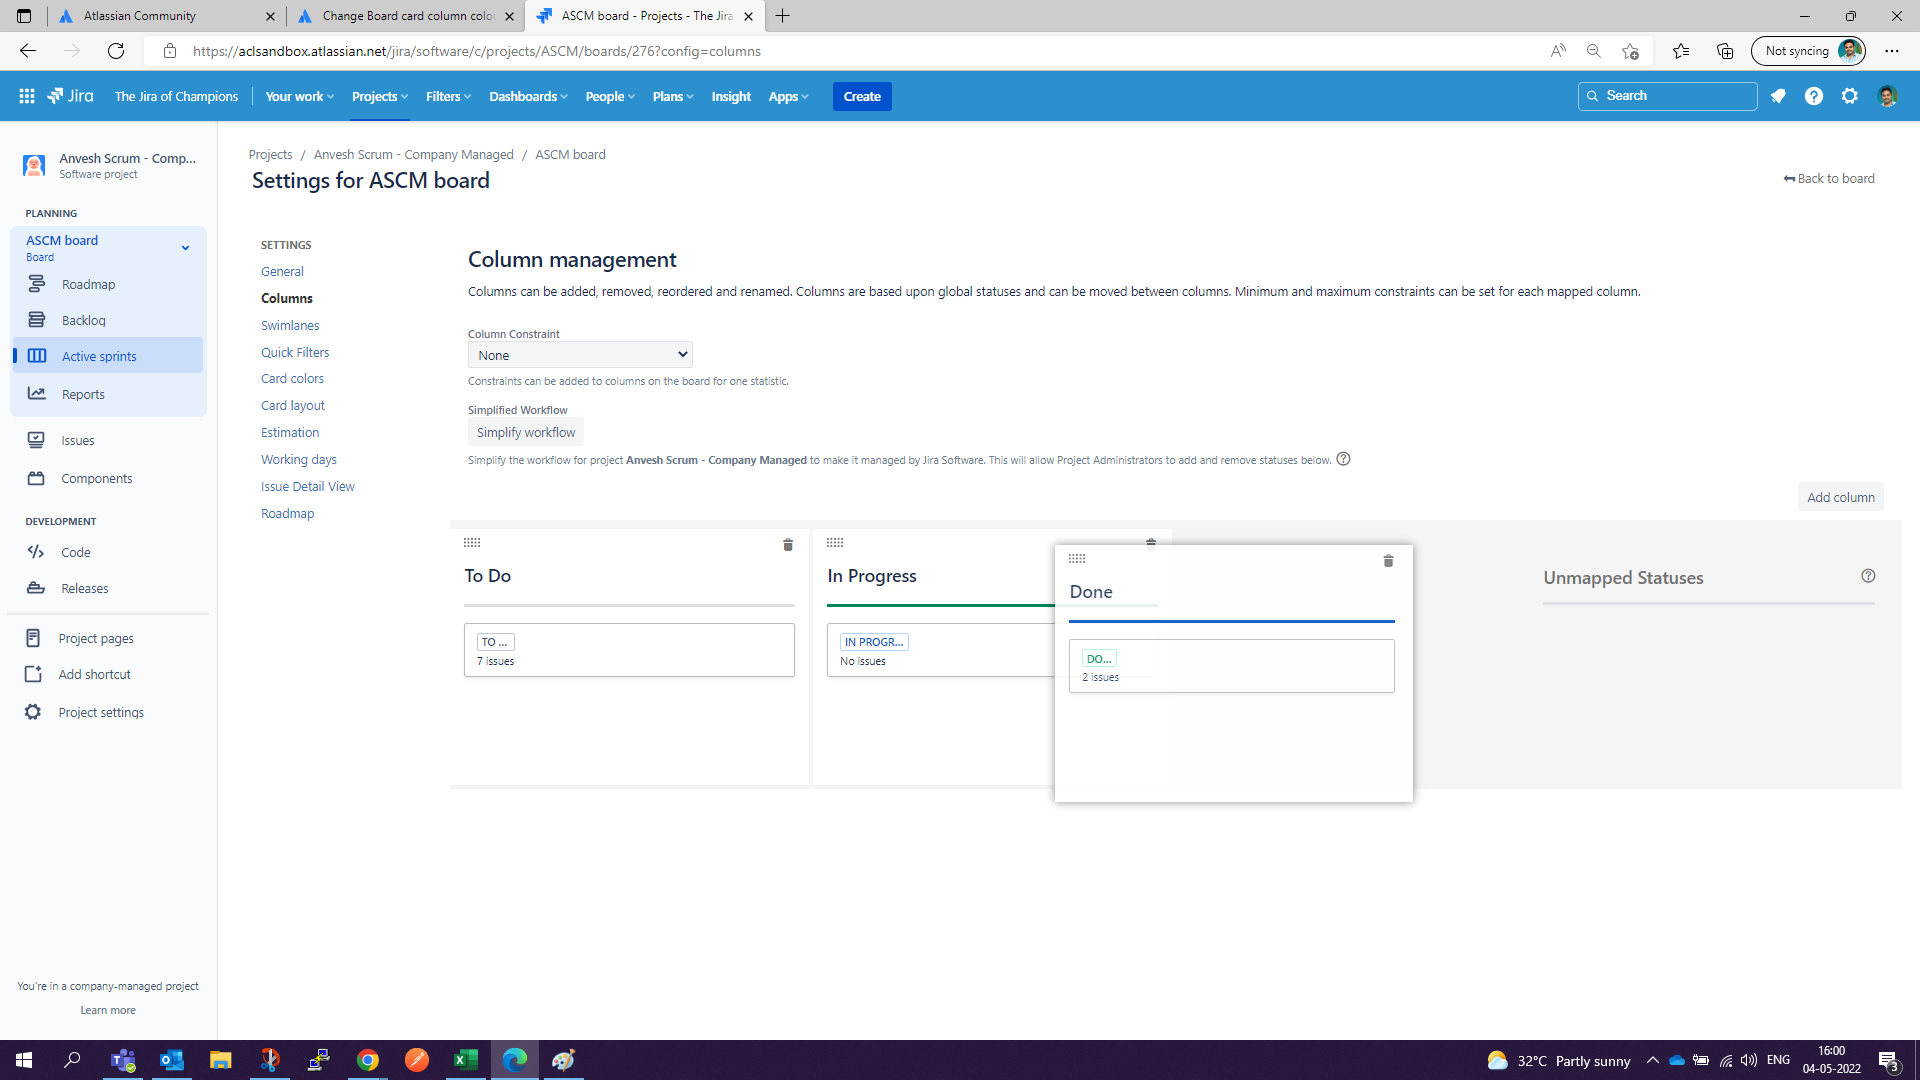Open the Jira help icon
The height and width of the screenshot is (1080, 1920).
pyautogui.click(x=1814, y=96)
